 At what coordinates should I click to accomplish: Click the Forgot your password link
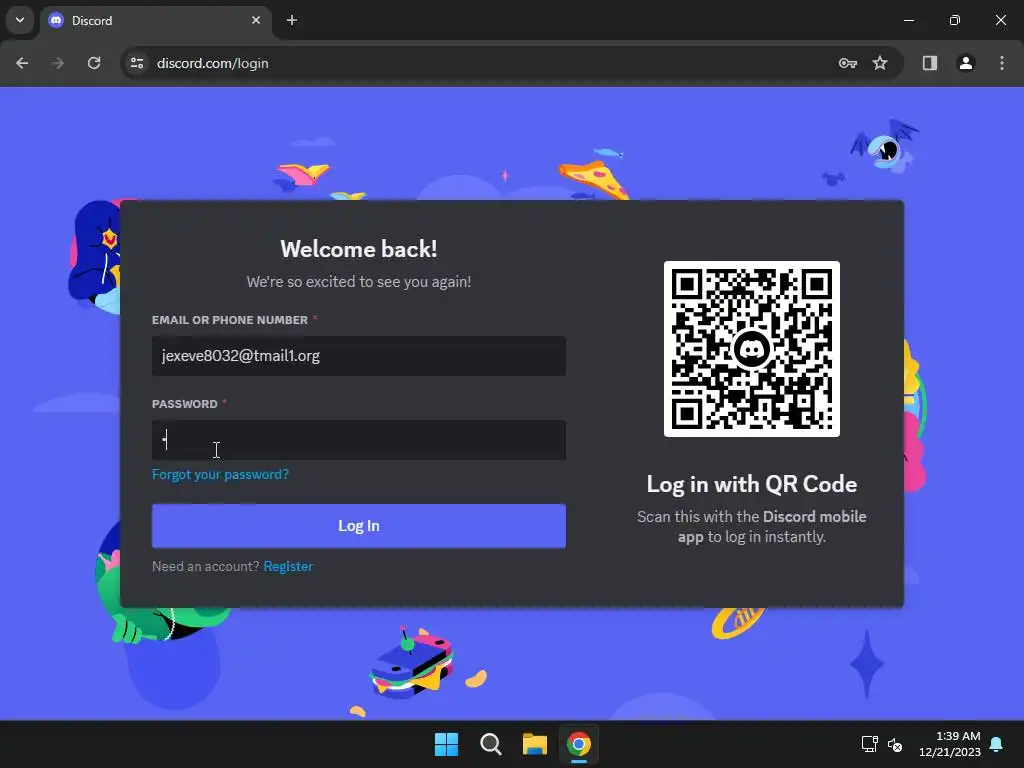coord(220,475)
